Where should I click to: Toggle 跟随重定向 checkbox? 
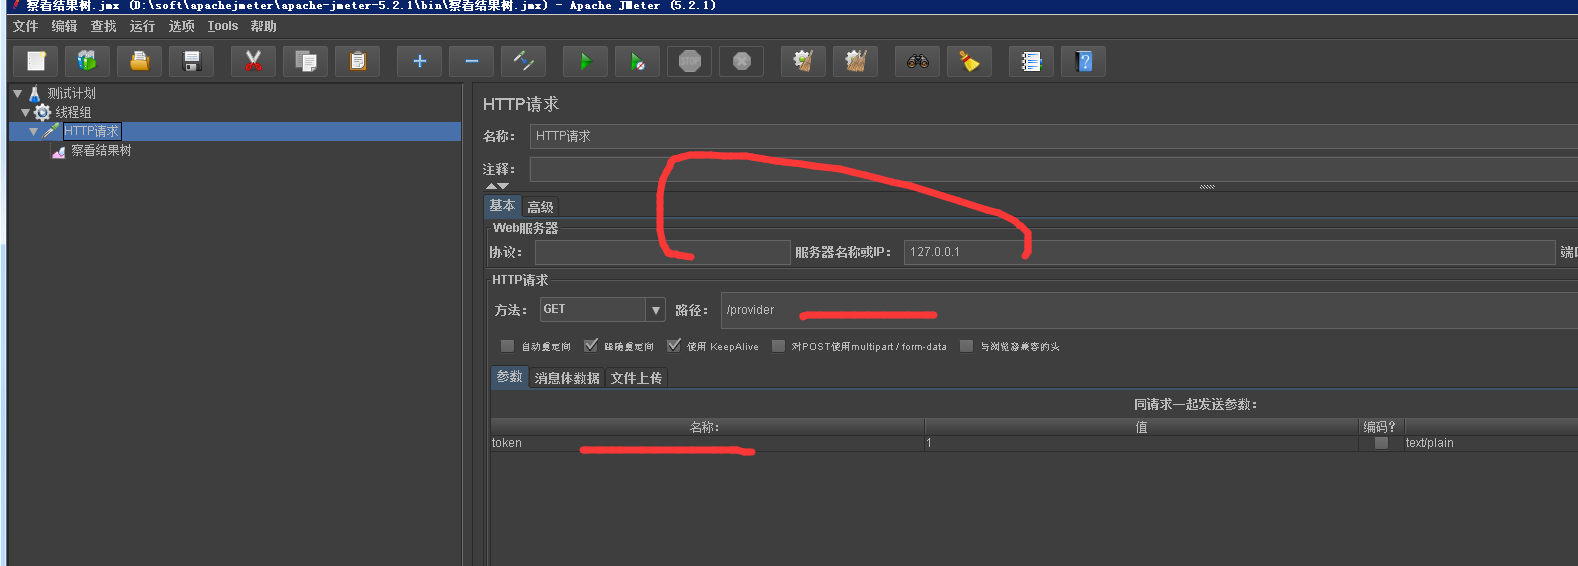[591, 346]
